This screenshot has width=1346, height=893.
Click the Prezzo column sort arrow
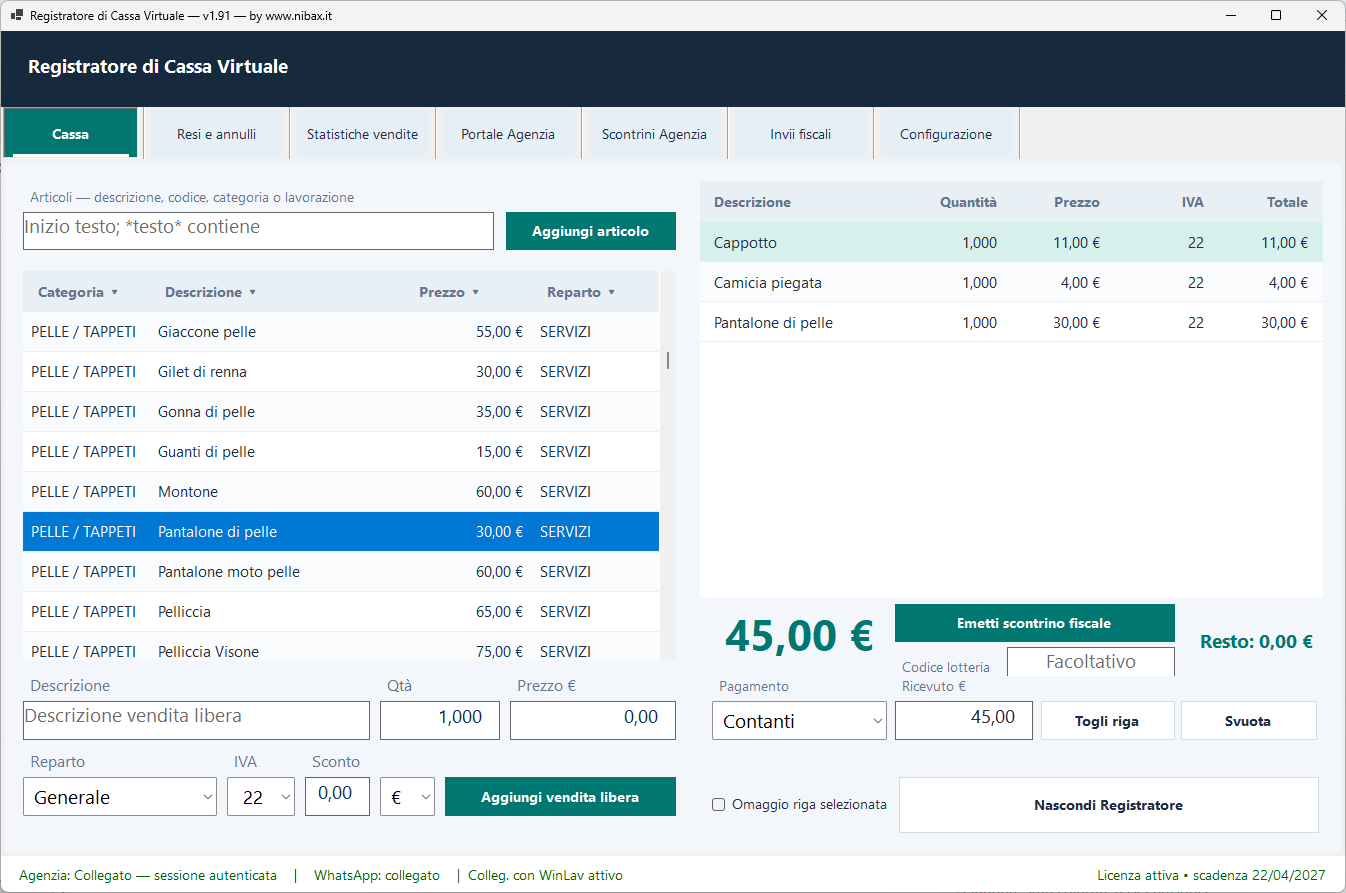point(475,293)
